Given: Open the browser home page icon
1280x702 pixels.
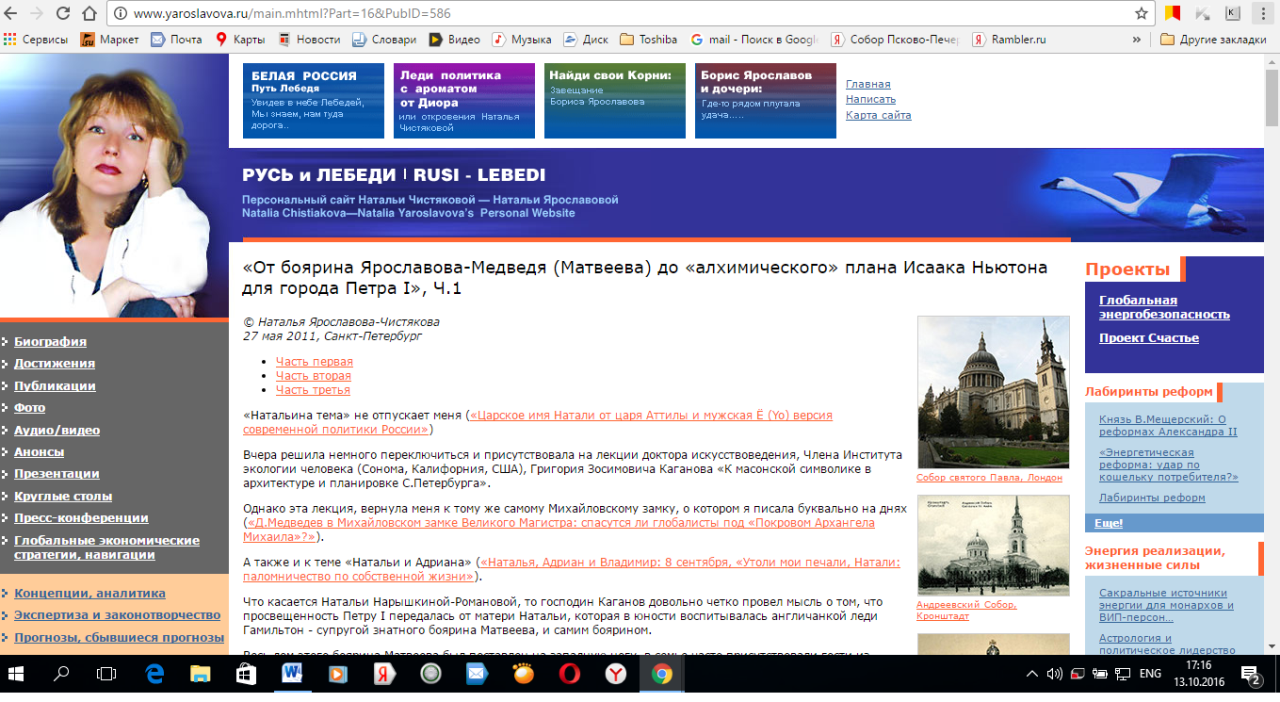Looking at the screenshot, I should click(x=90, y=14).
